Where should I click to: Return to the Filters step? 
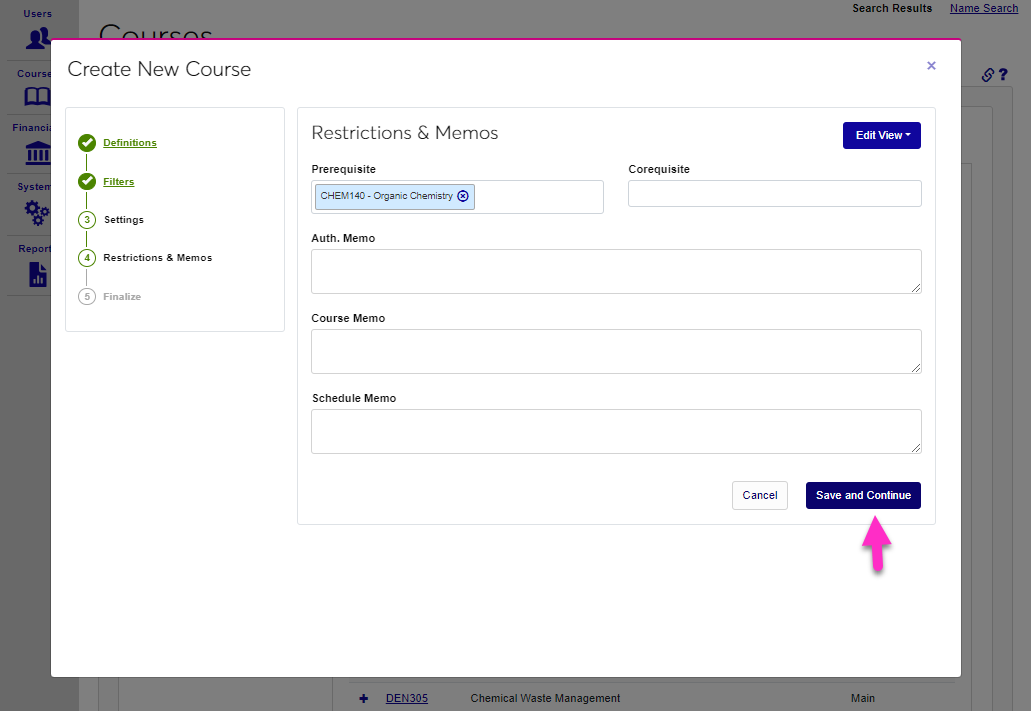click(x=118, y=181)
